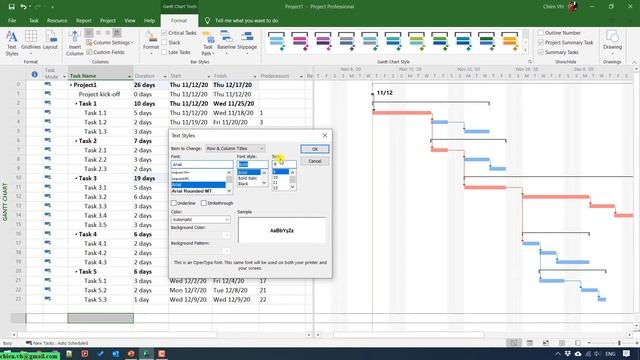This screenshot has height=360, width=640.
Task: Click the align left column icon
Action: (89, 33)
